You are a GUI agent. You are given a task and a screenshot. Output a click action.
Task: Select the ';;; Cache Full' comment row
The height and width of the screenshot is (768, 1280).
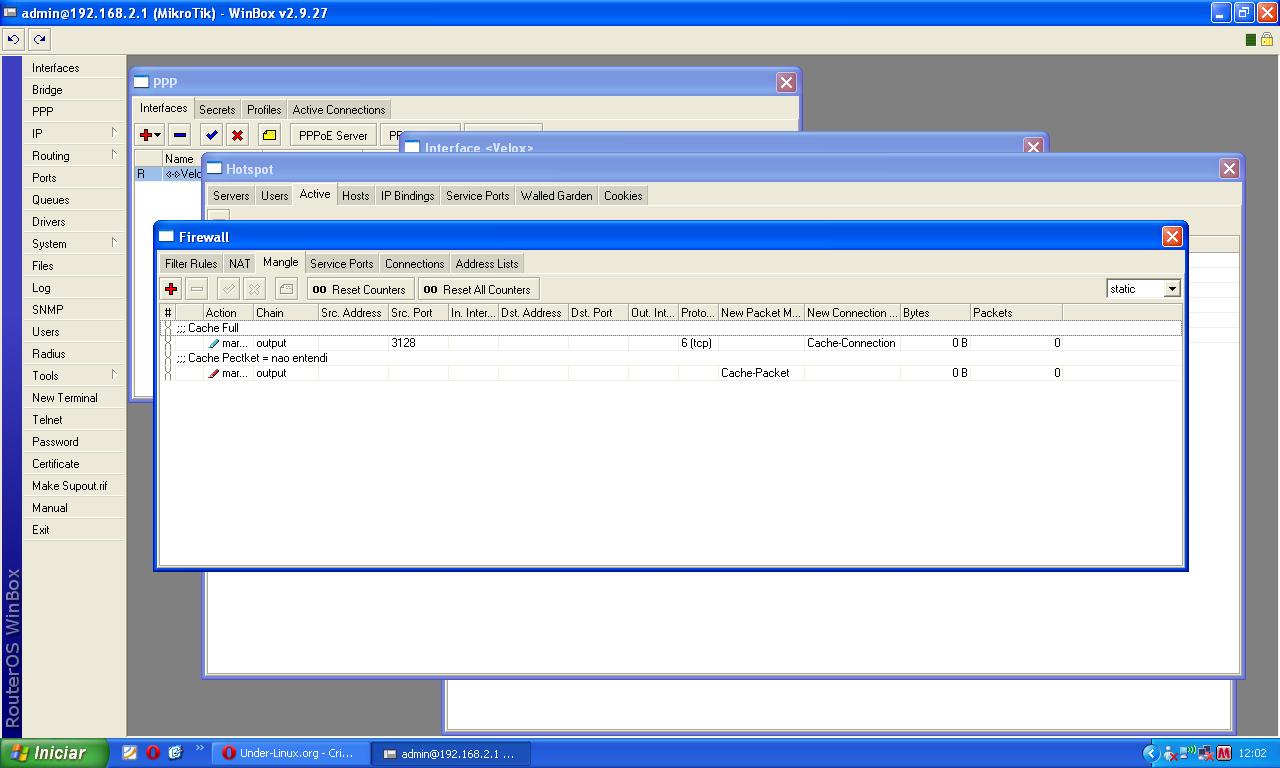pyautogui.click(x=671, y=328)
